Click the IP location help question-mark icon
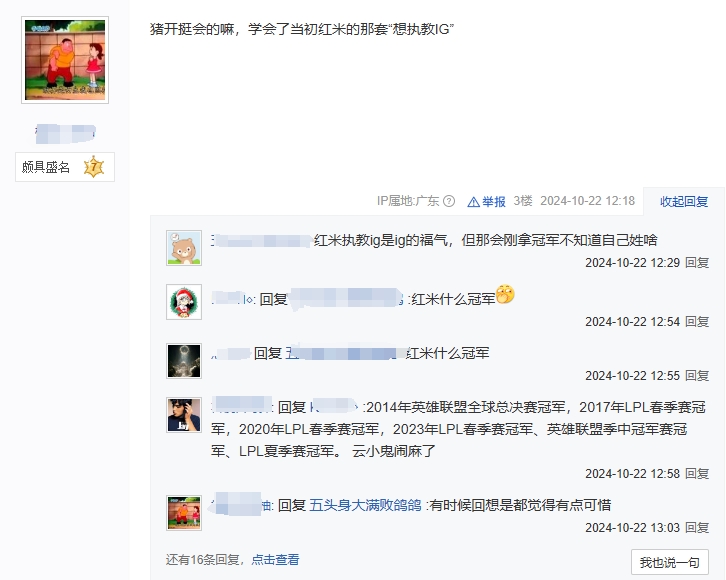The width and height of the screenshot is (726, 580). tap(449, 201)
